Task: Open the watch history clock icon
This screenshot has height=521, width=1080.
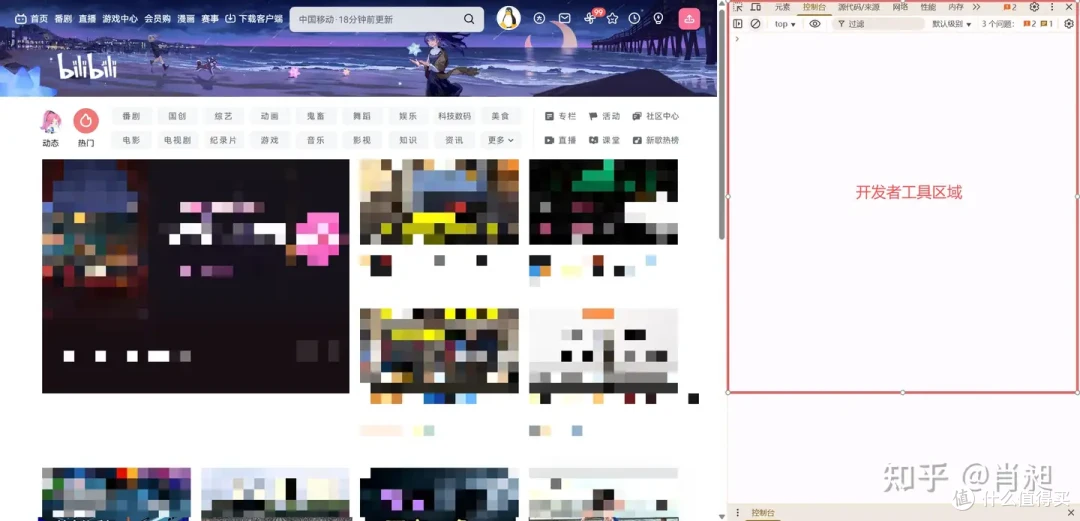Action: coord(634,19)
